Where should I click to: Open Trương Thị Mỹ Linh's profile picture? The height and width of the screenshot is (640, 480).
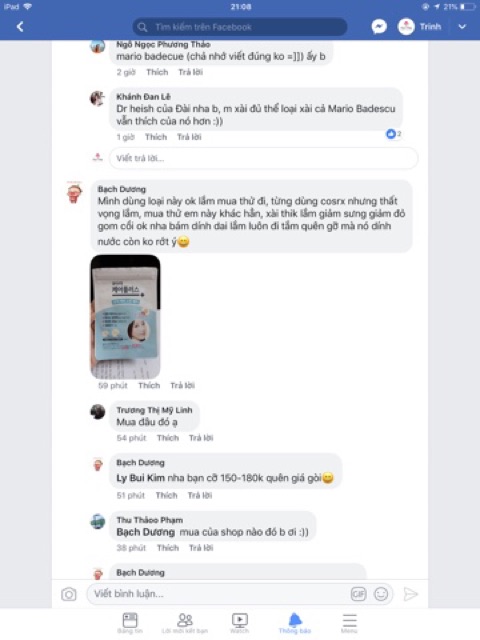(x=98, y=412)
